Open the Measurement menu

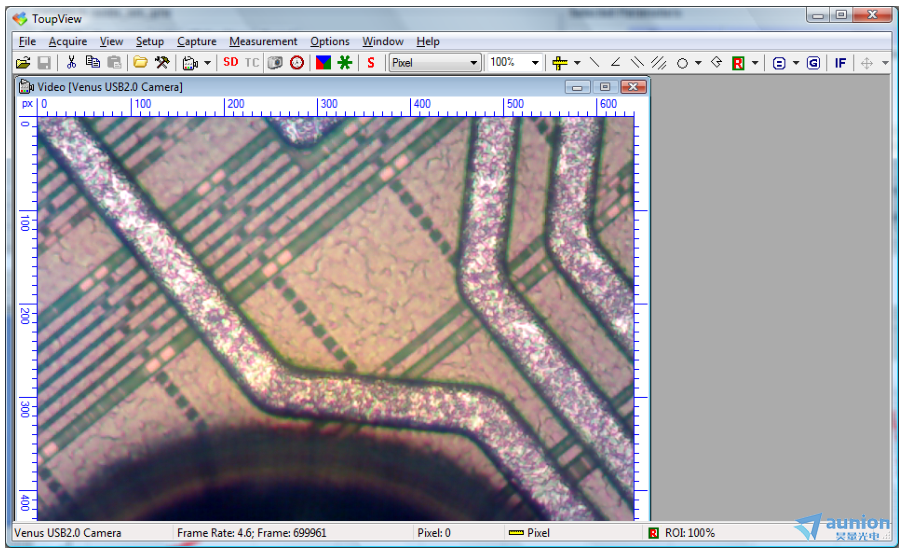point(263,41)
